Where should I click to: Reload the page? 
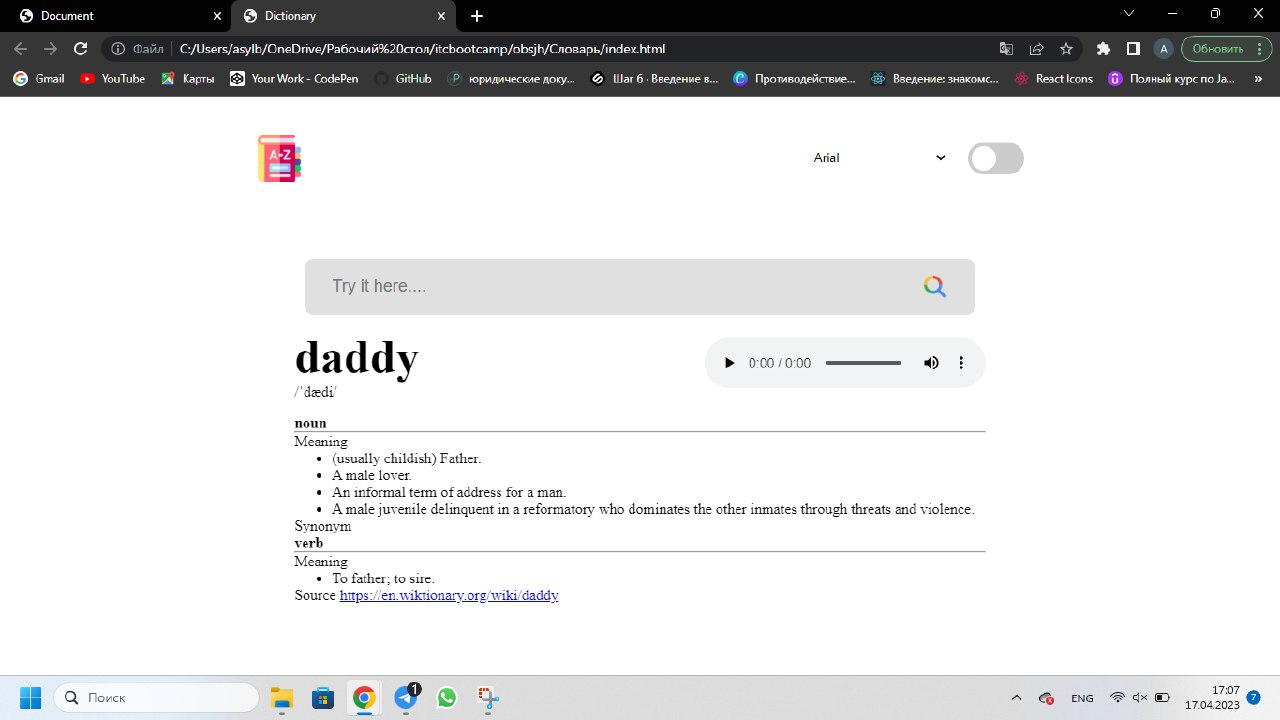pyautogui.click(x=81, y=48)
